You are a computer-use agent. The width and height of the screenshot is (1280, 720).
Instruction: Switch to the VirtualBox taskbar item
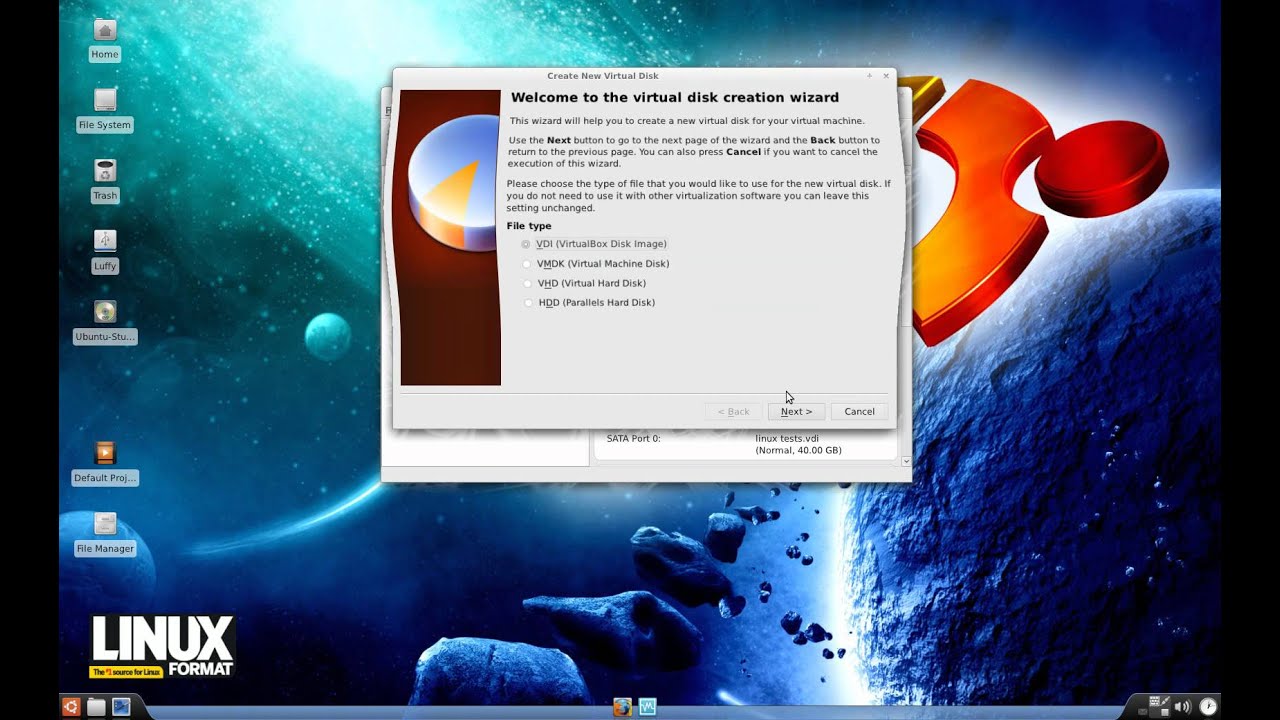point(647,707)
